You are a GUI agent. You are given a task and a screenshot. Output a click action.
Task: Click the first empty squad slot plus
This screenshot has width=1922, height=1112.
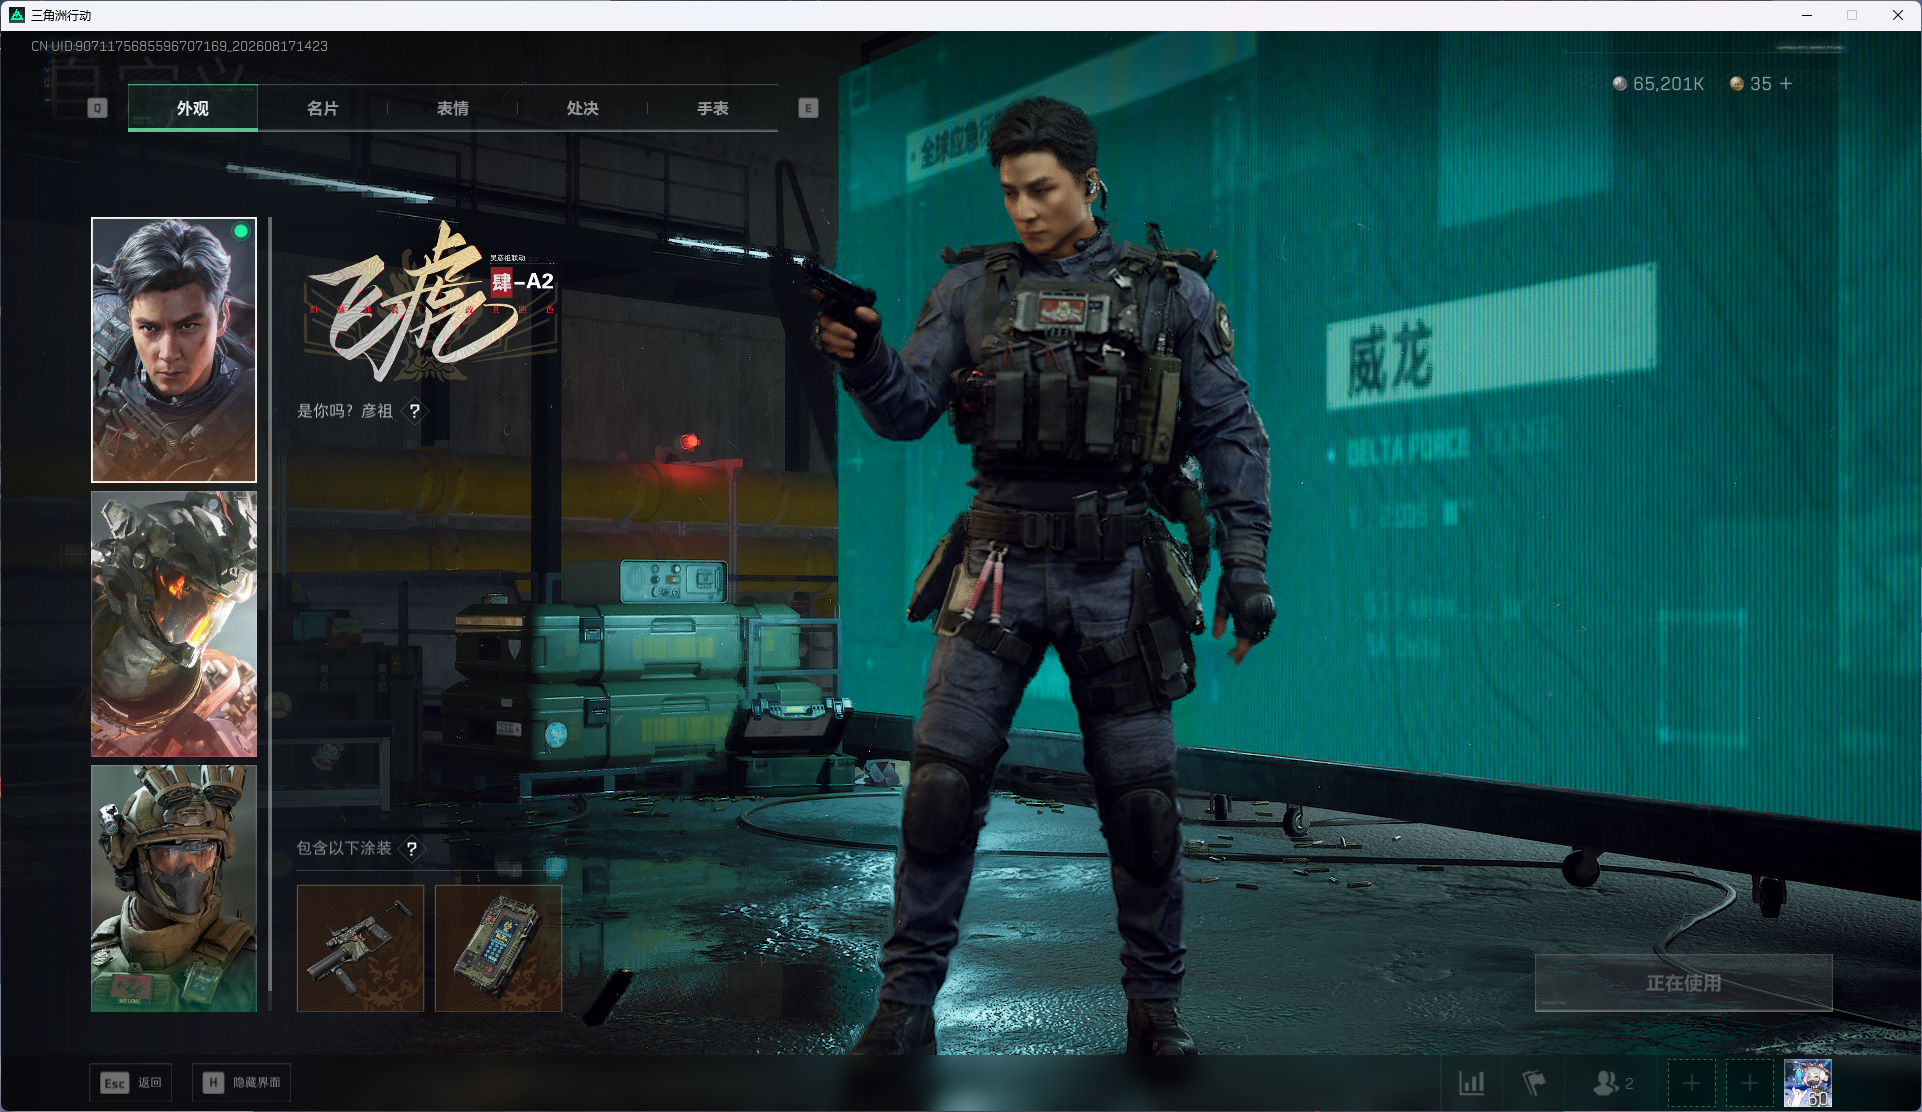click(x=1691, y=1083)
